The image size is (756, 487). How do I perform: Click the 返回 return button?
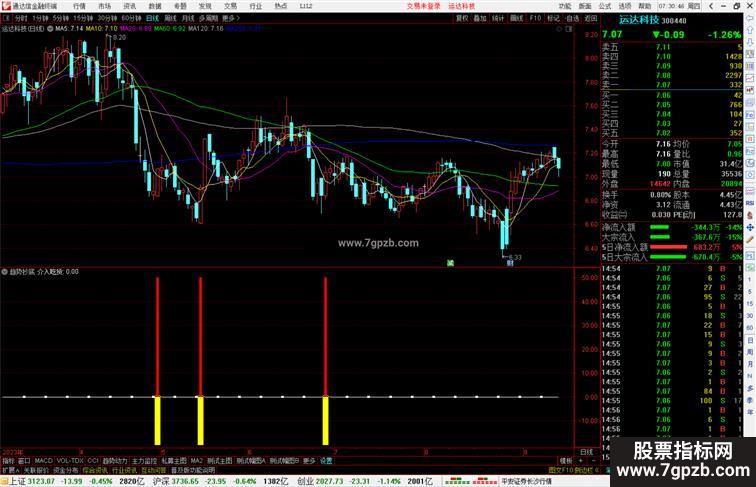point(591,18)
